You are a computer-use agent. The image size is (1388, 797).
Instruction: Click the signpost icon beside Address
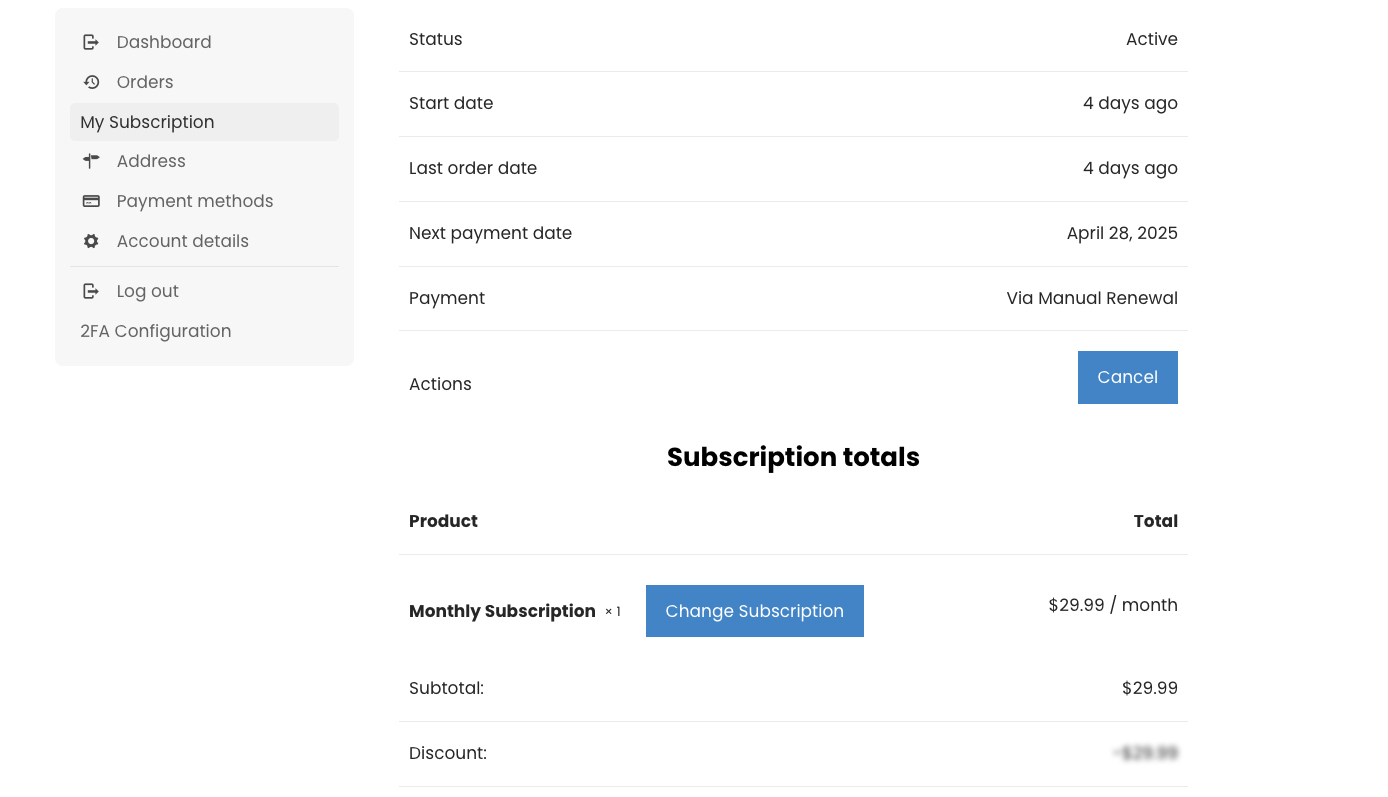click(91, 161)
